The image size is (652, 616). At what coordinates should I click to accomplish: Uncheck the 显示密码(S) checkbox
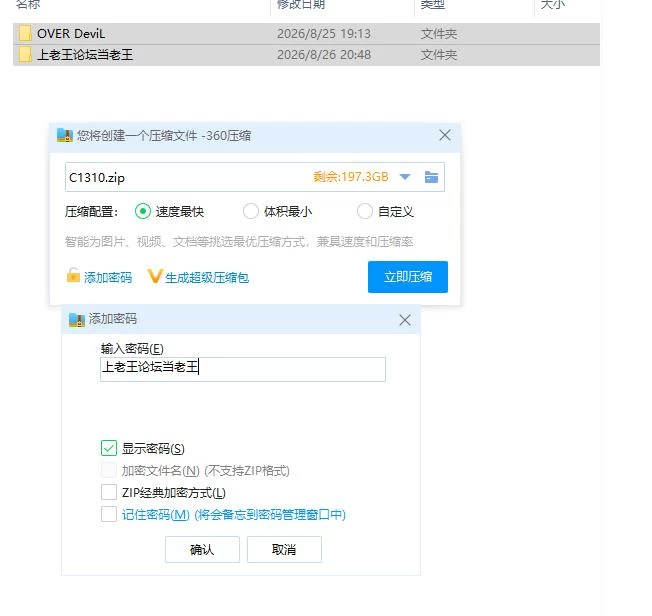point(109,448)
